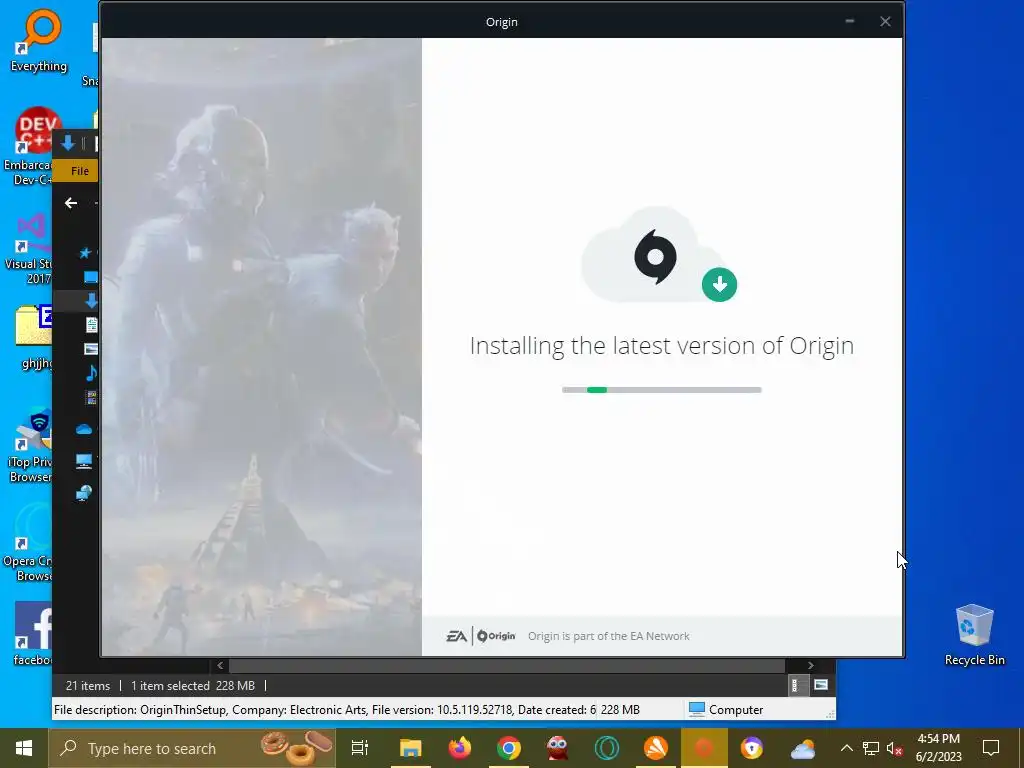The image size is (1024, 768).
Task: Select the facebook desktop shortcut
Action: click(33, 634)
